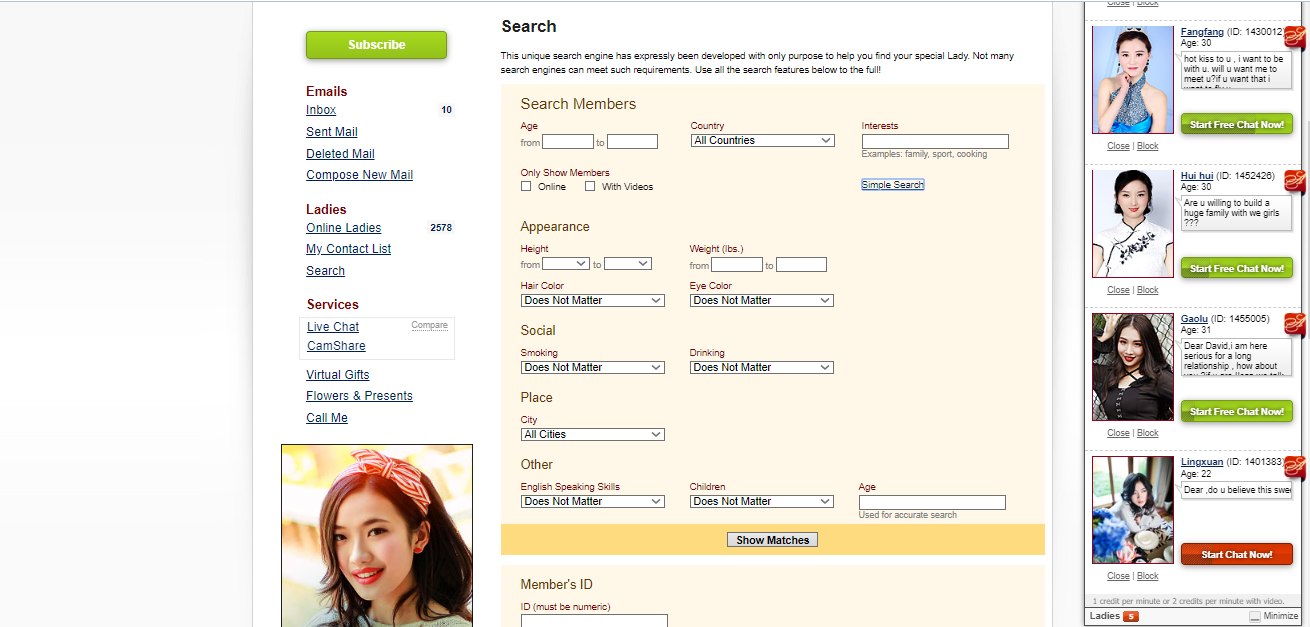Open the Country dropdown
The image size is (1310, 627).
(x=762, y=141)
